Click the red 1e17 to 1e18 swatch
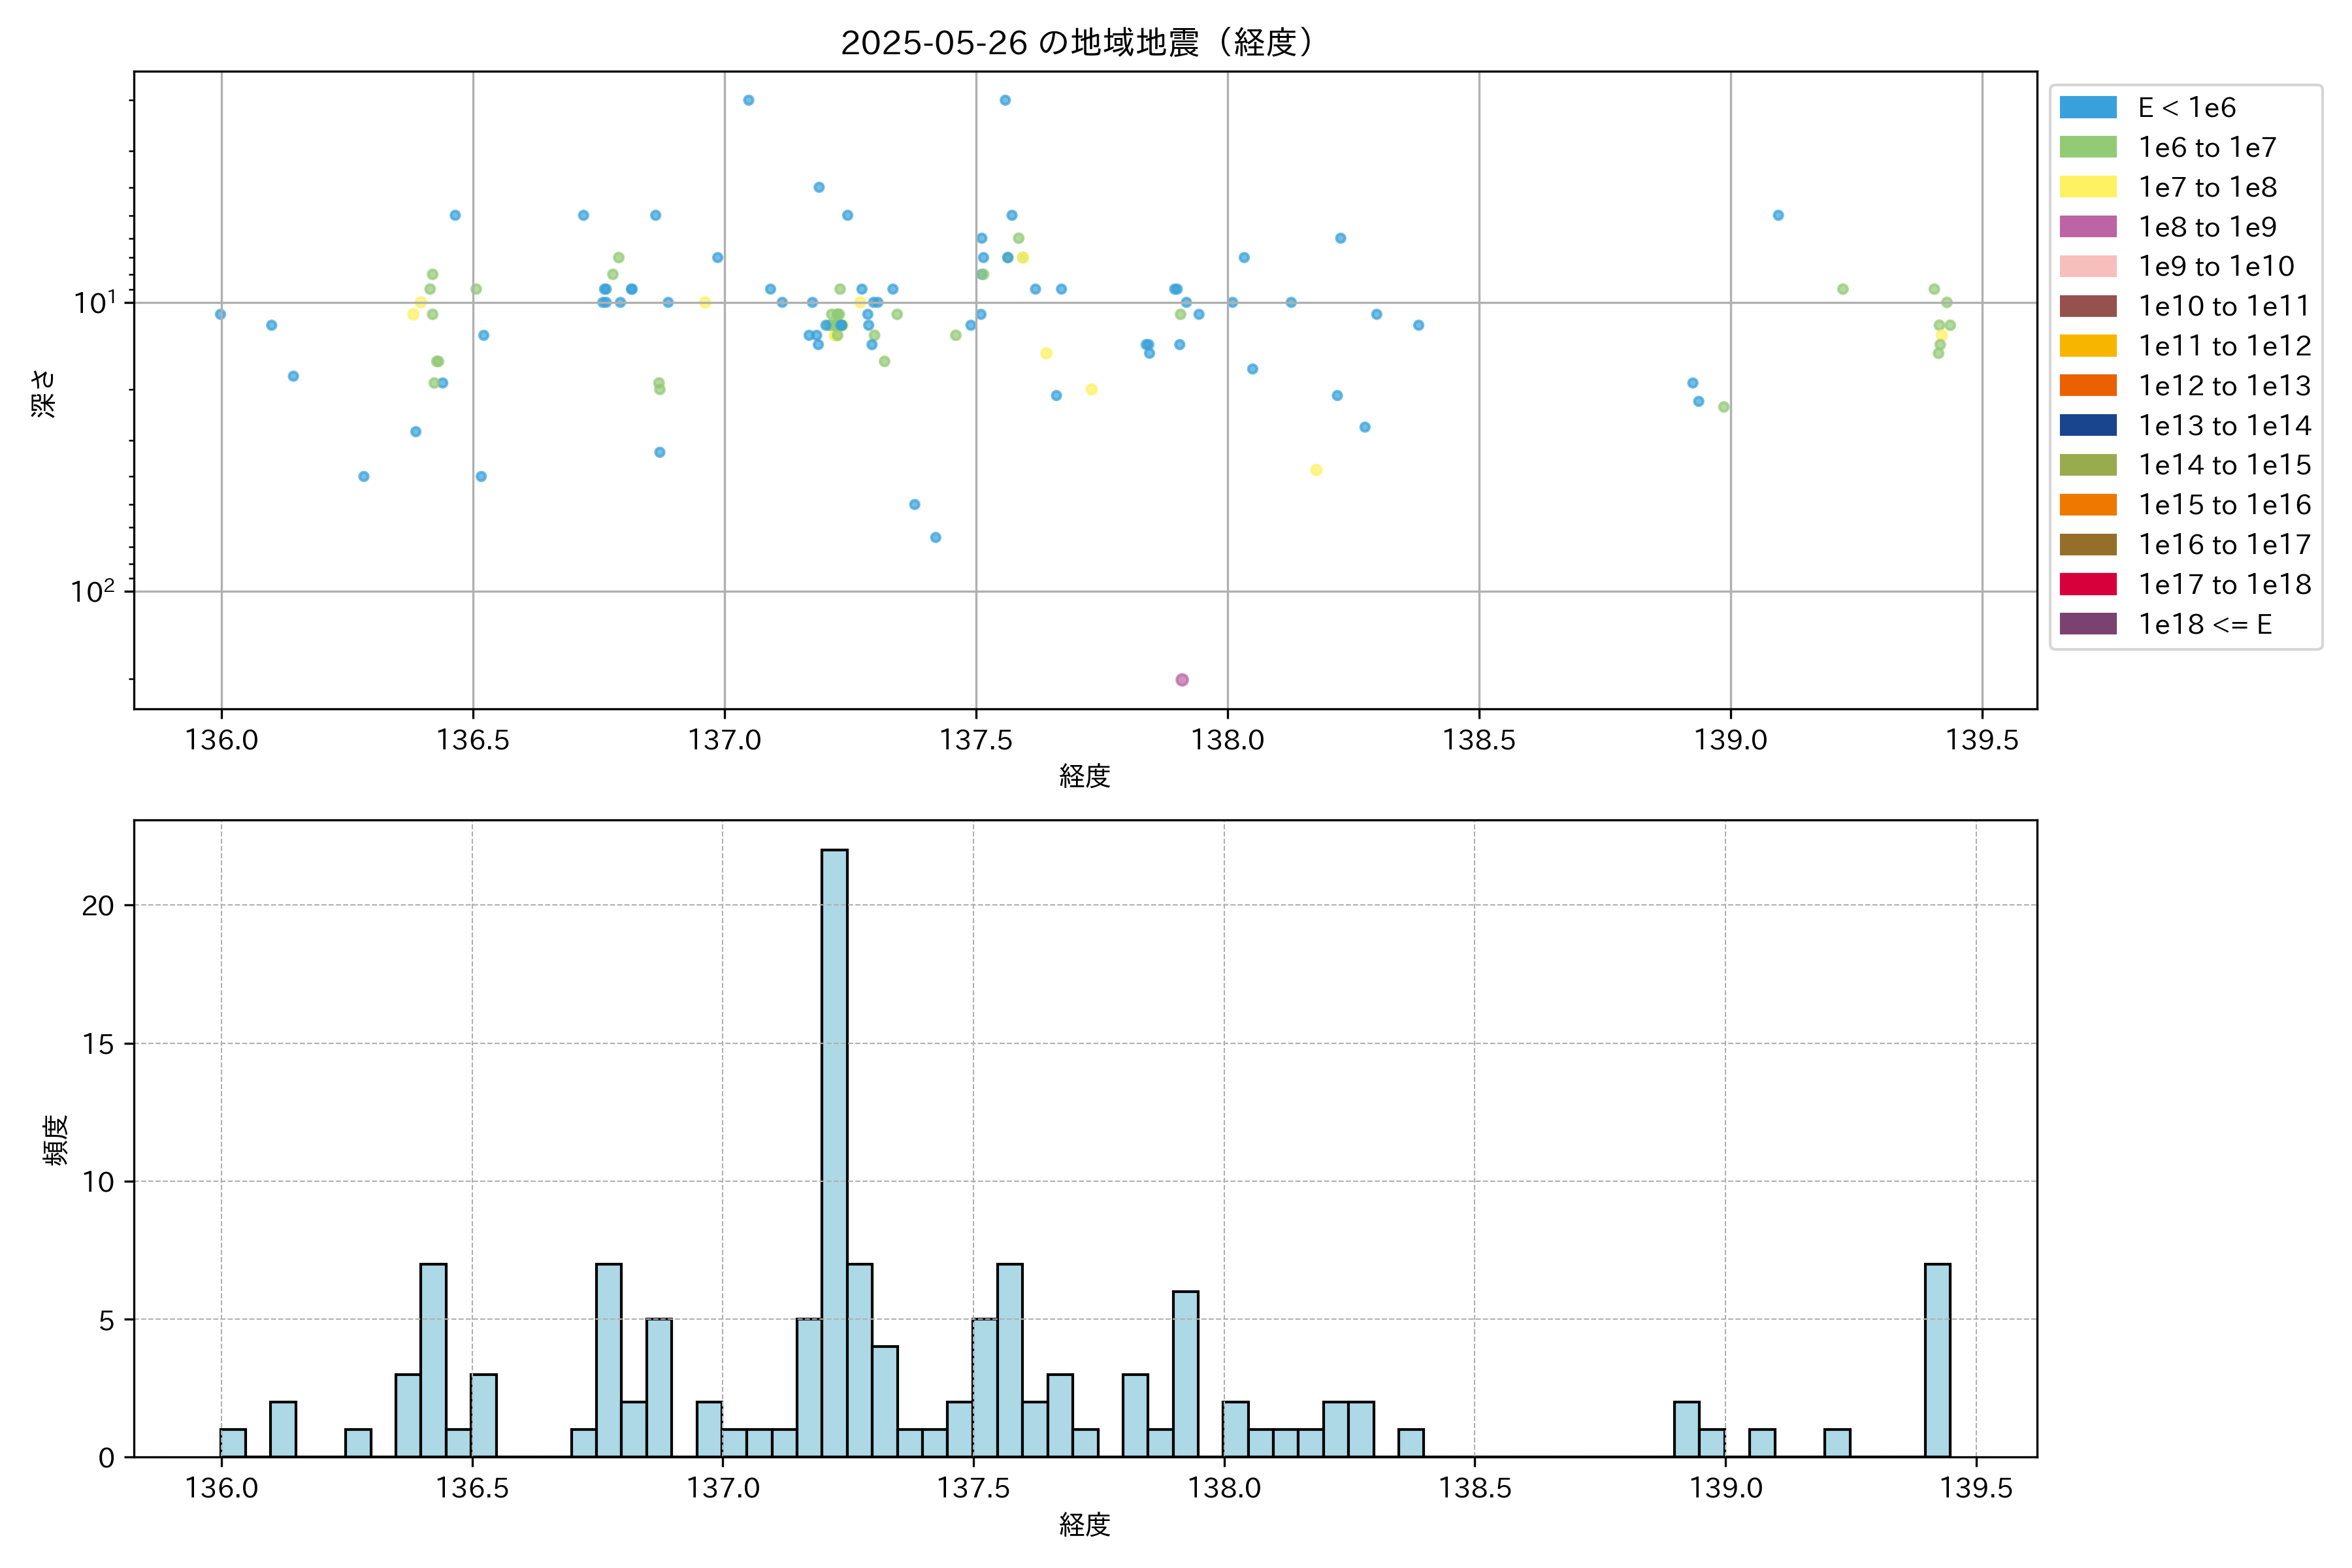 pos(2088,584)
